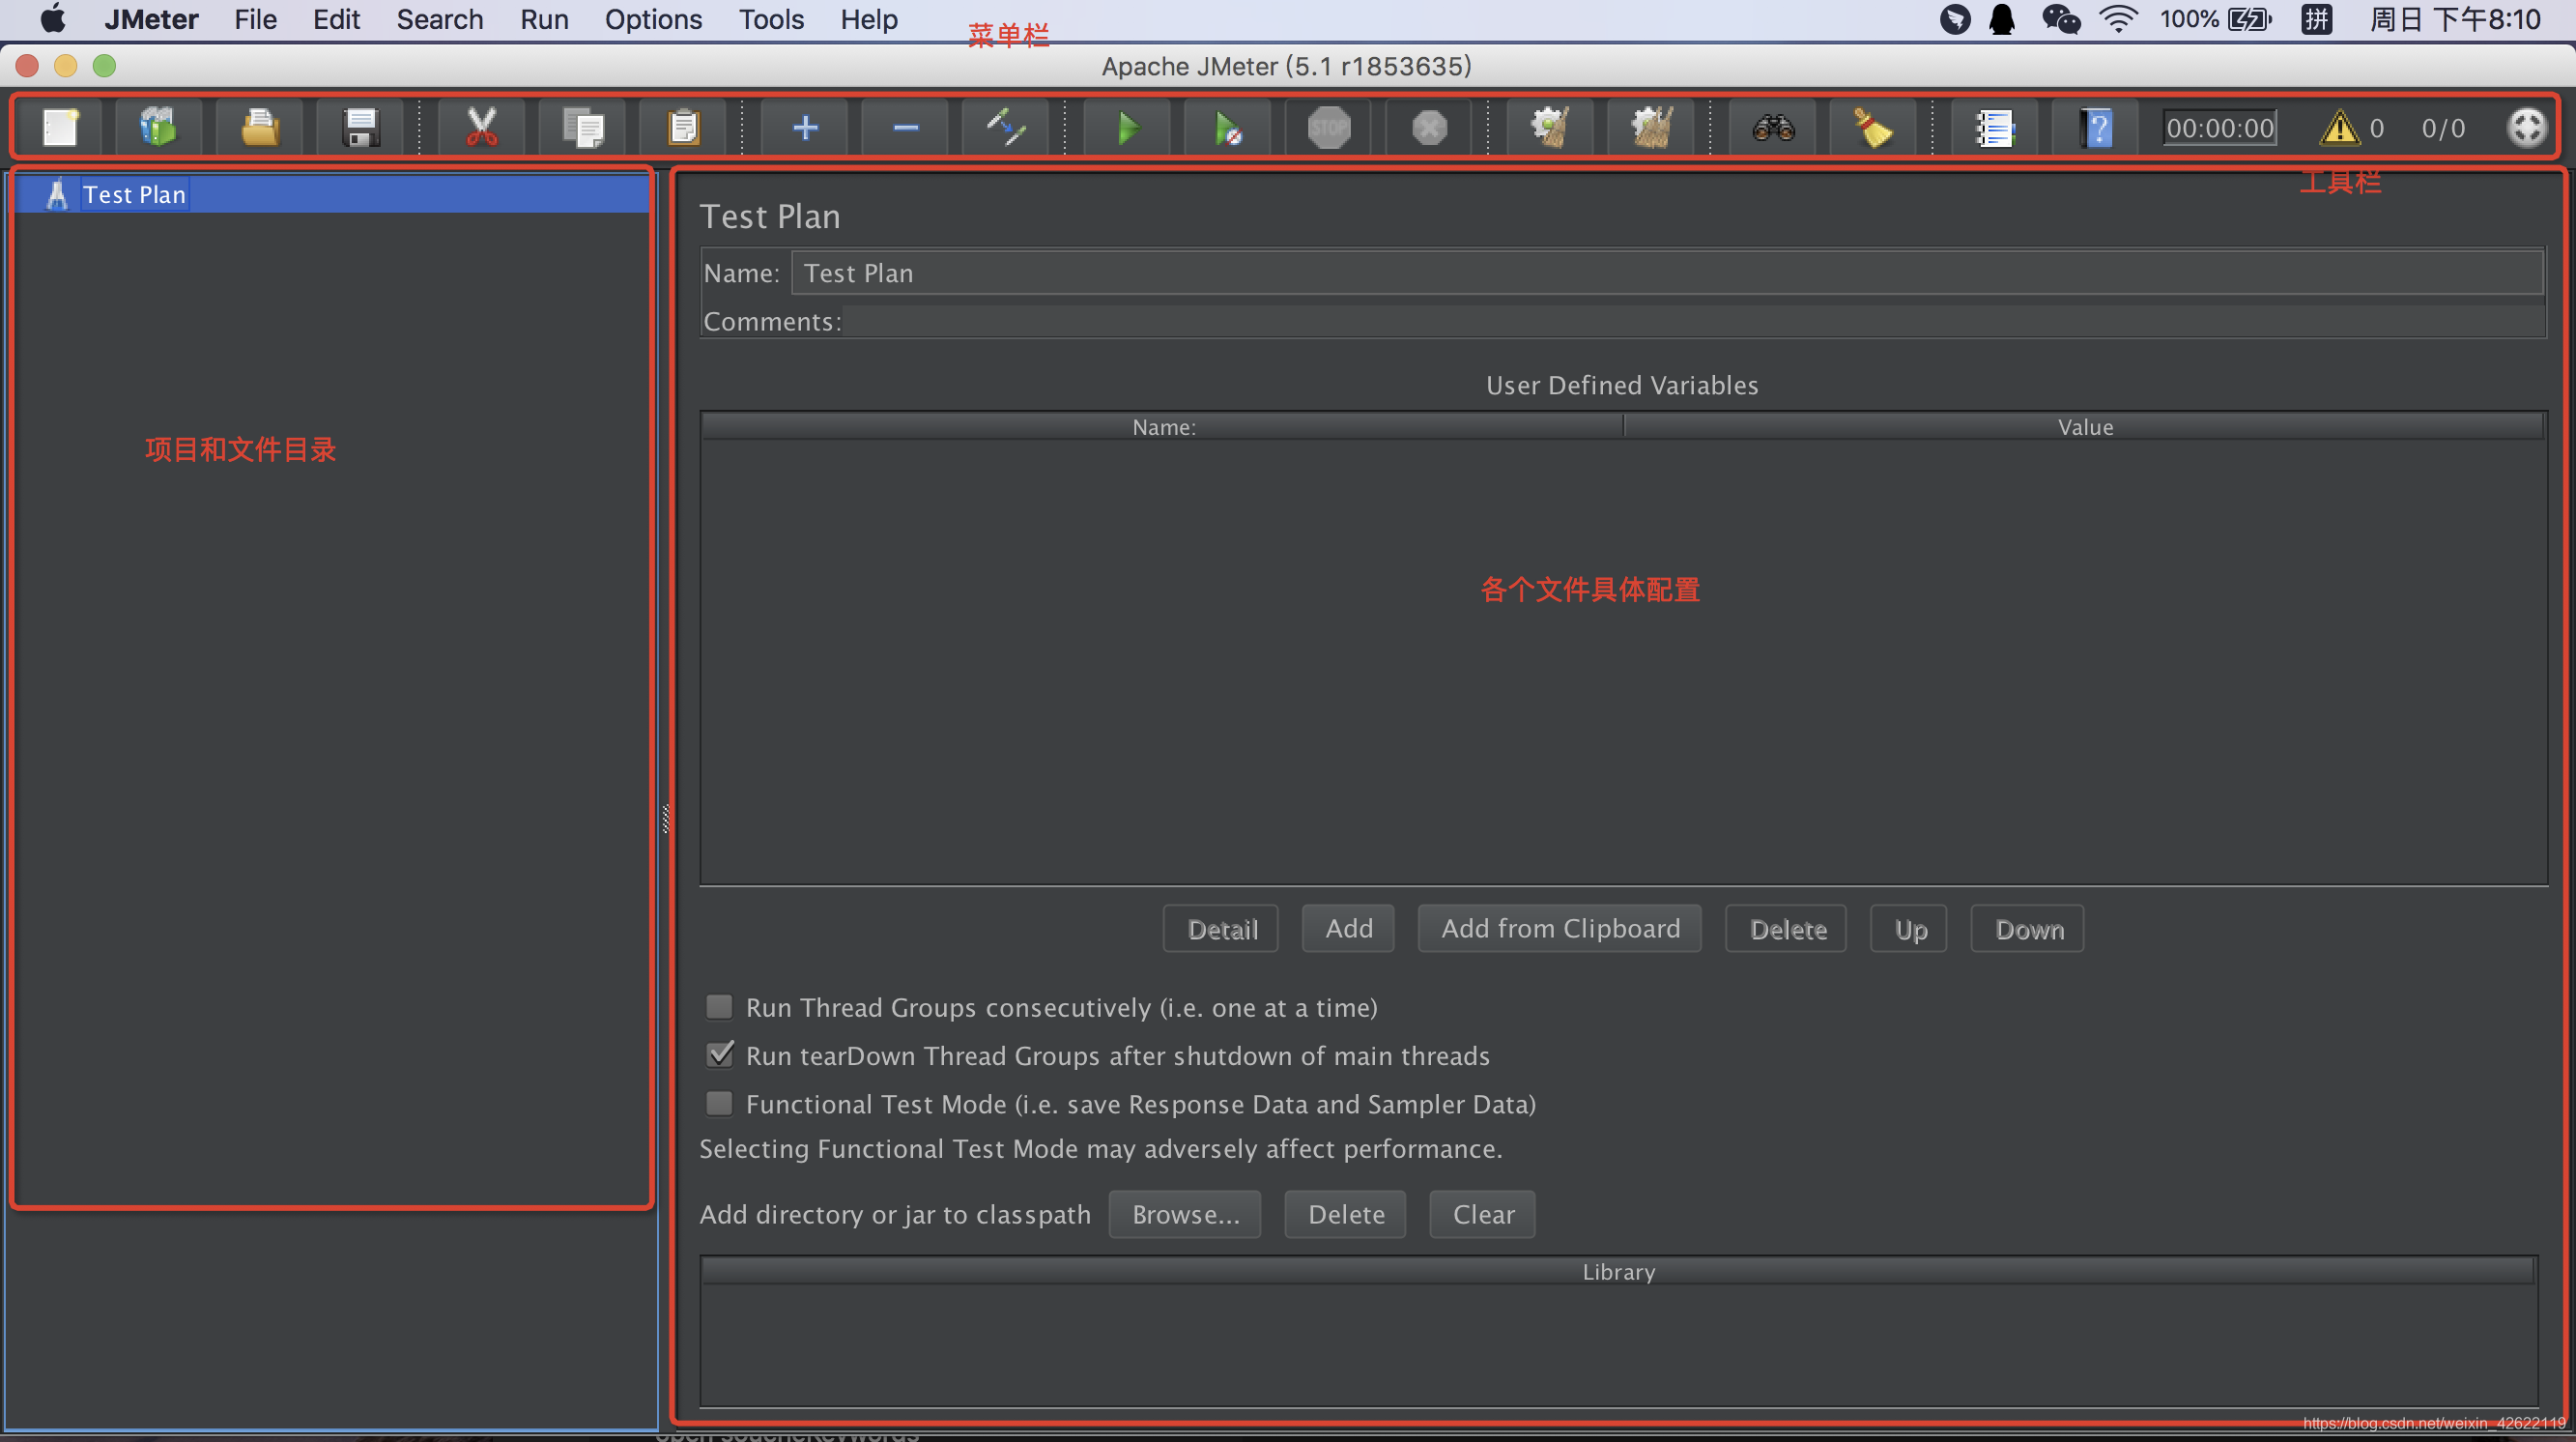Click the Browse... classpath button

[x=1185, y=1214]
